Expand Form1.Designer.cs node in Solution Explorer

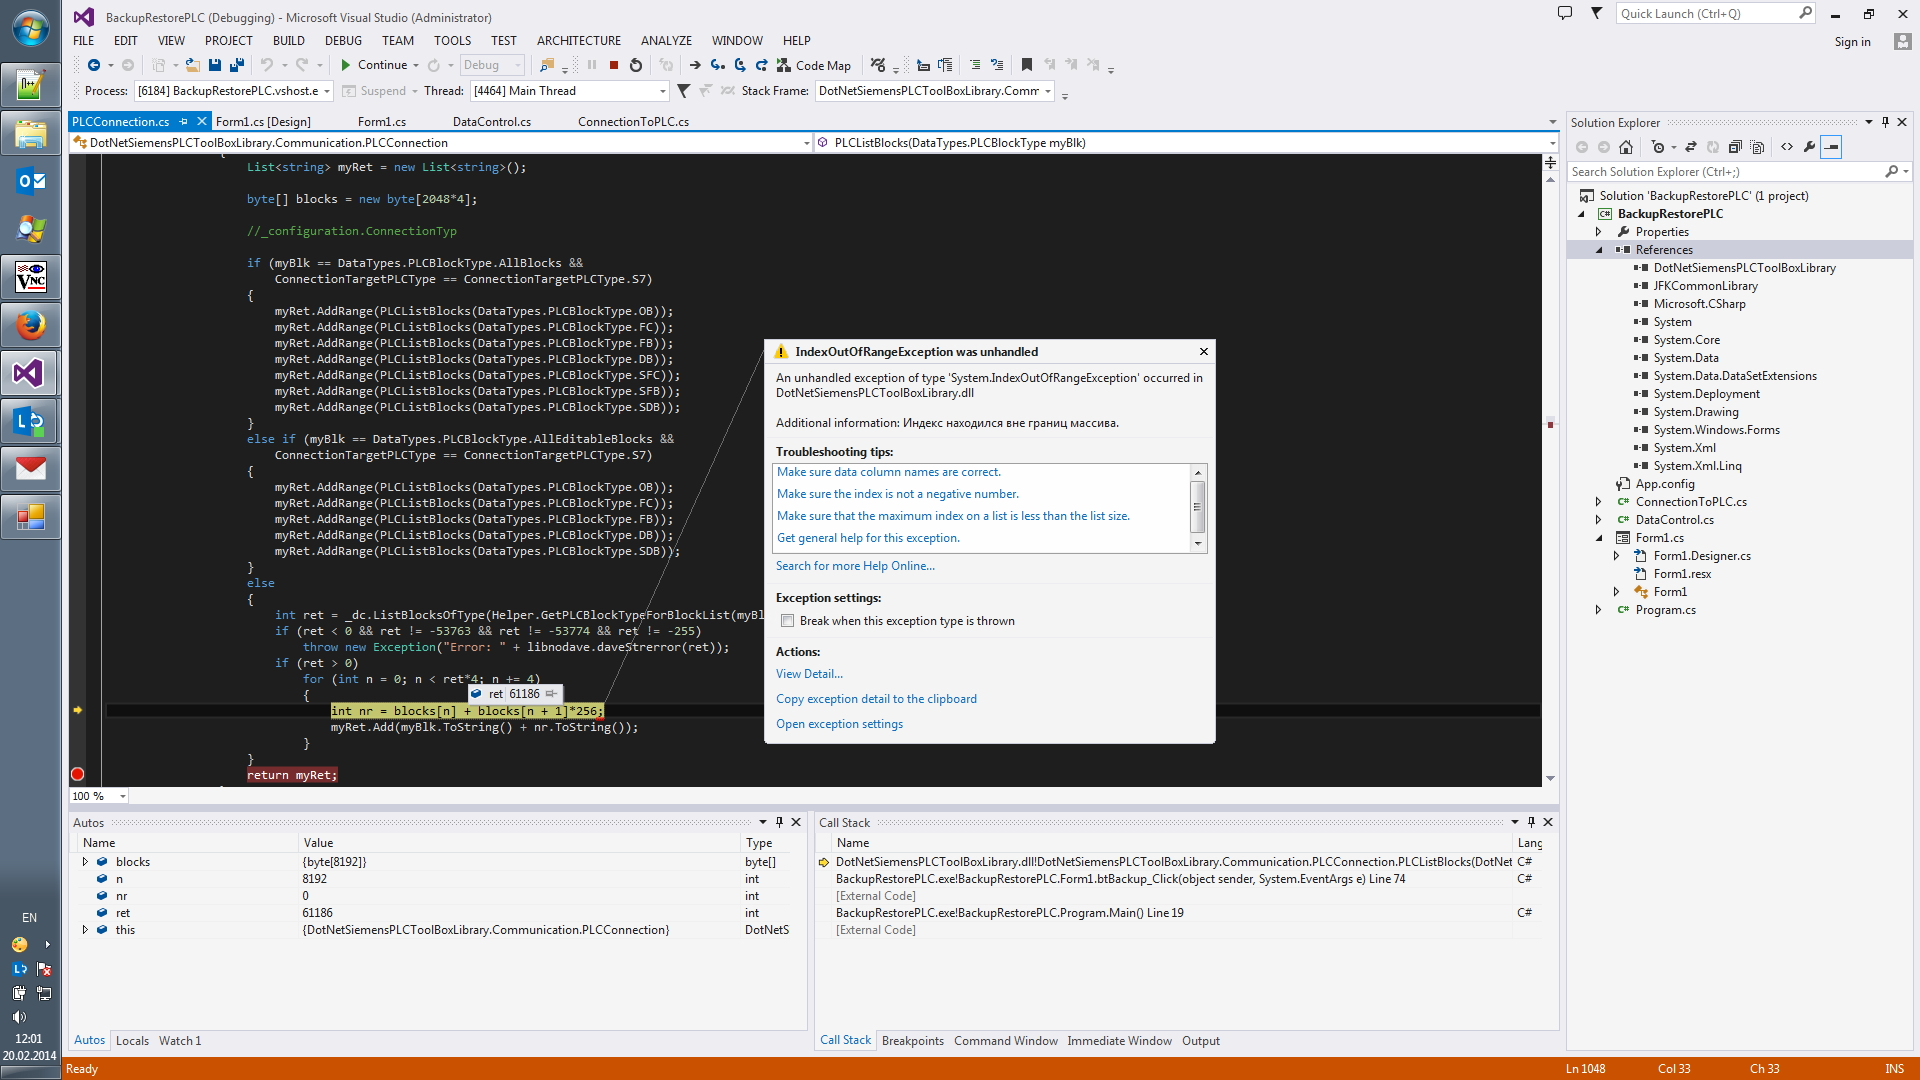(x=1617, y=556)
